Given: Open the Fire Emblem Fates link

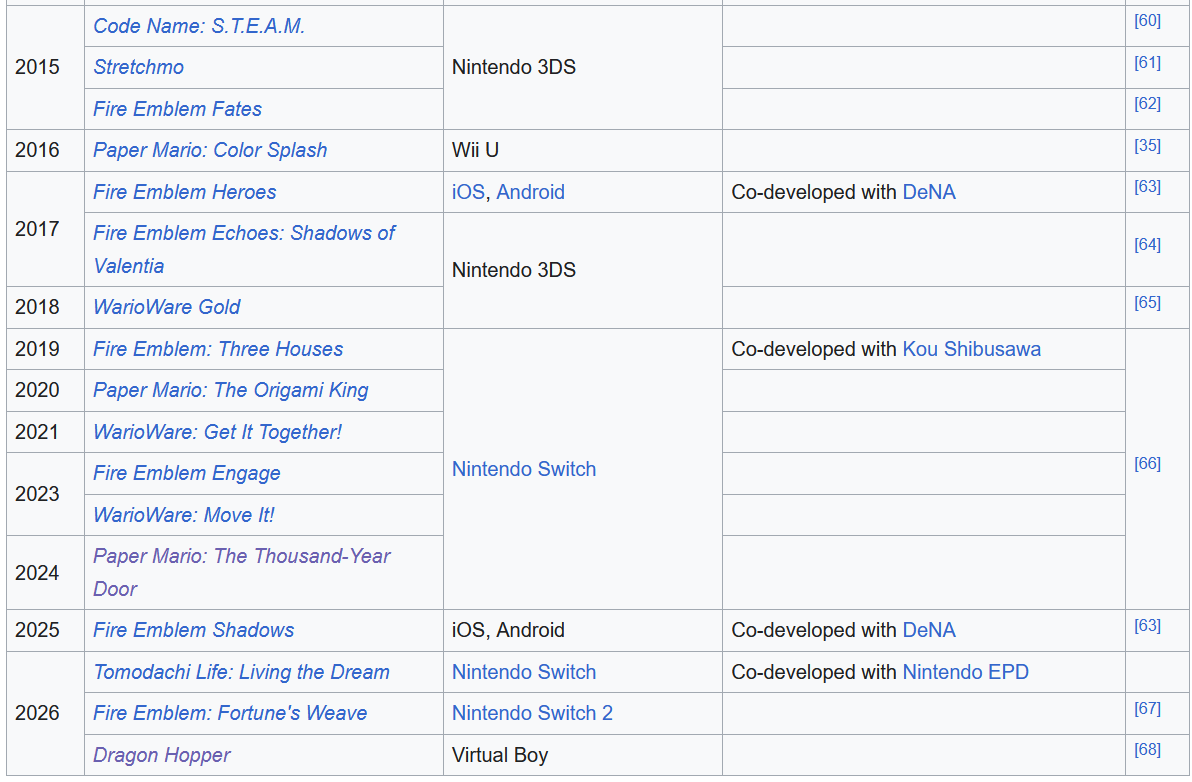Looking at the screenshot, I should click(177, 109).
